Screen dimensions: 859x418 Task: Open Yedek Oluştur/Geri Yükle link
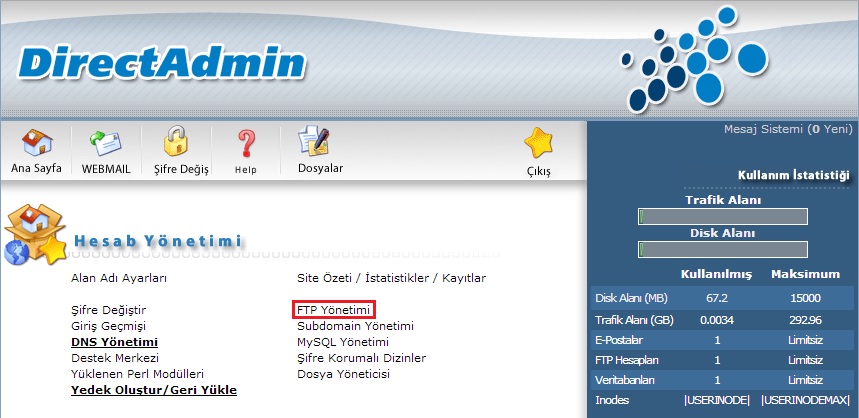(154, 390)
